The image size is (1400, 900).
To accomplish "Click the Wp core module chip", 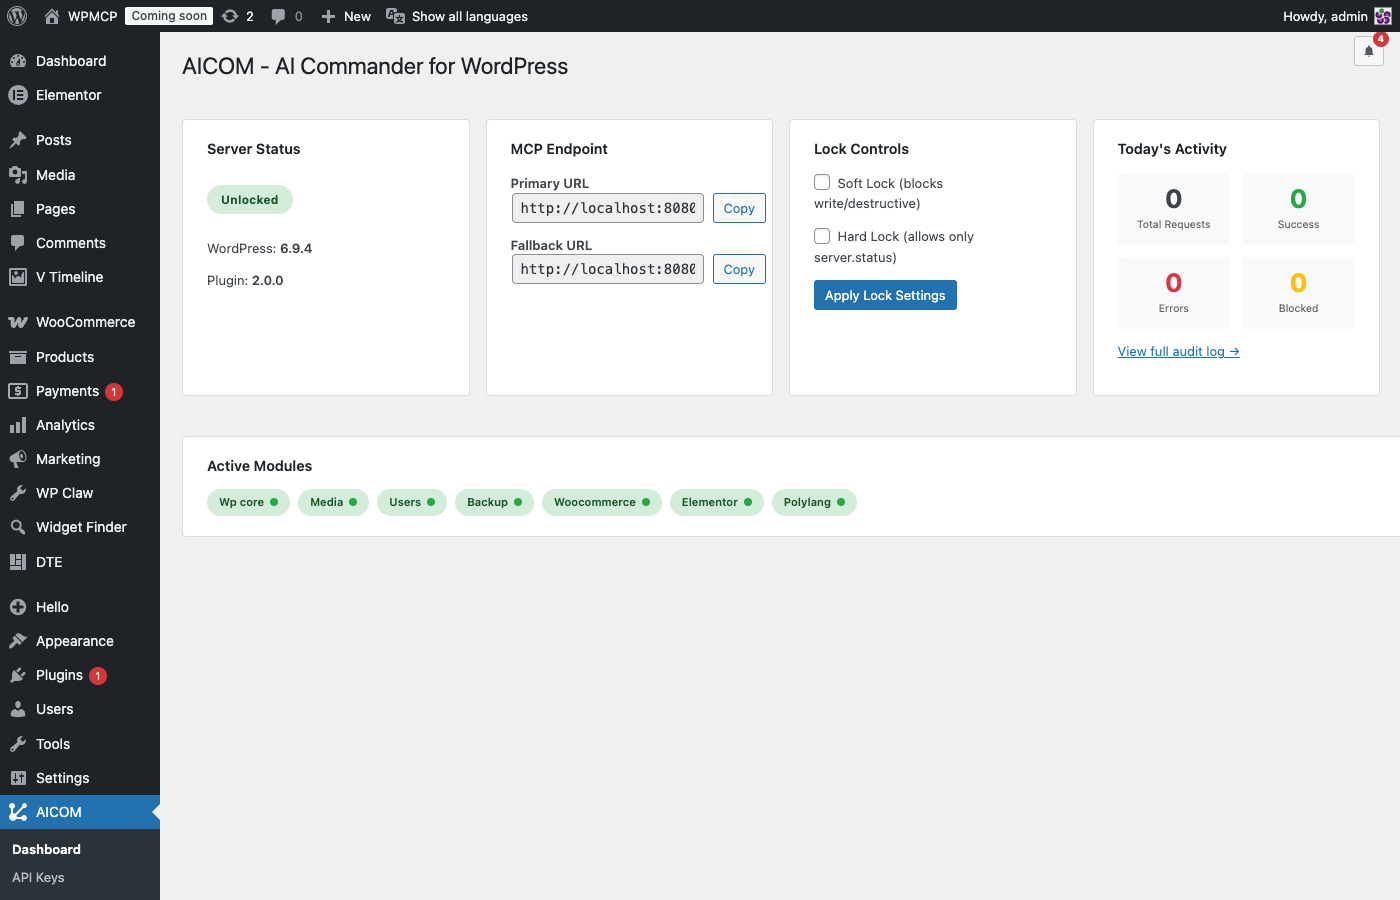I will [248, 502].
